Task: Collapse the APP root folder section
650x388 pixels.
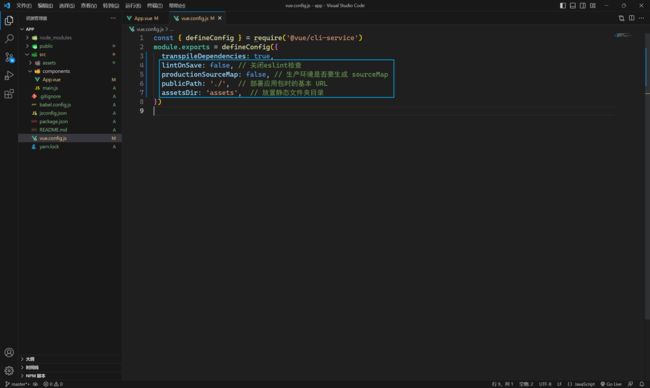Action: 70,29
